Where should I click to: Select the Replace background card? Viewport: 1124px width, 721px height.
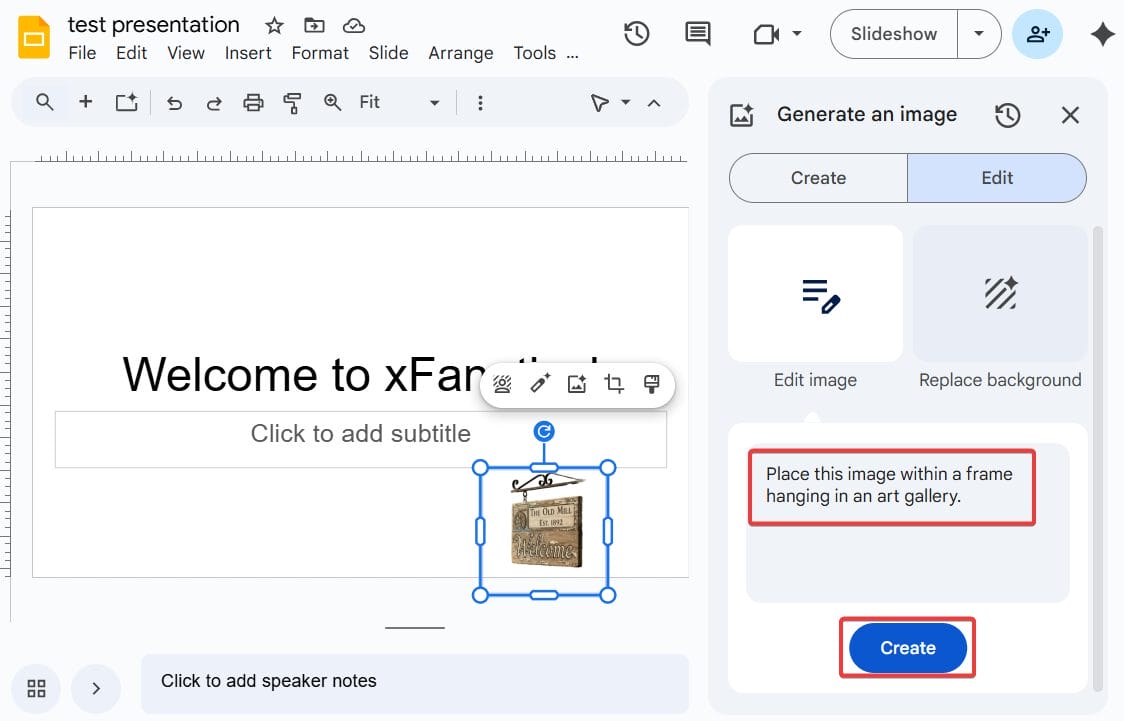click(999, 294)
